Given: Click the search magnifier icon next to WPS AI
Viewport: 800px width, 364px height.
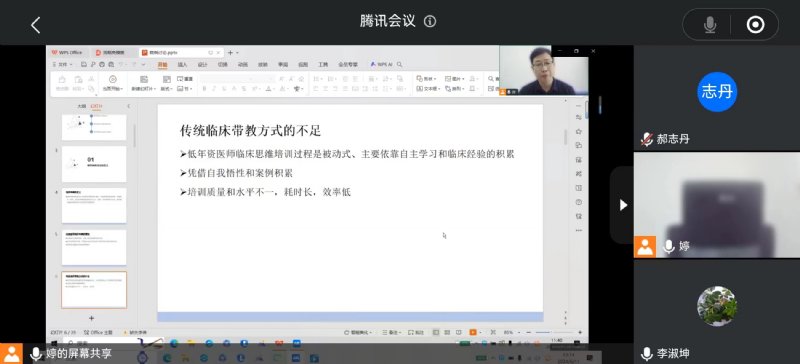Looking at the screenshot, I should pos(399,65).
